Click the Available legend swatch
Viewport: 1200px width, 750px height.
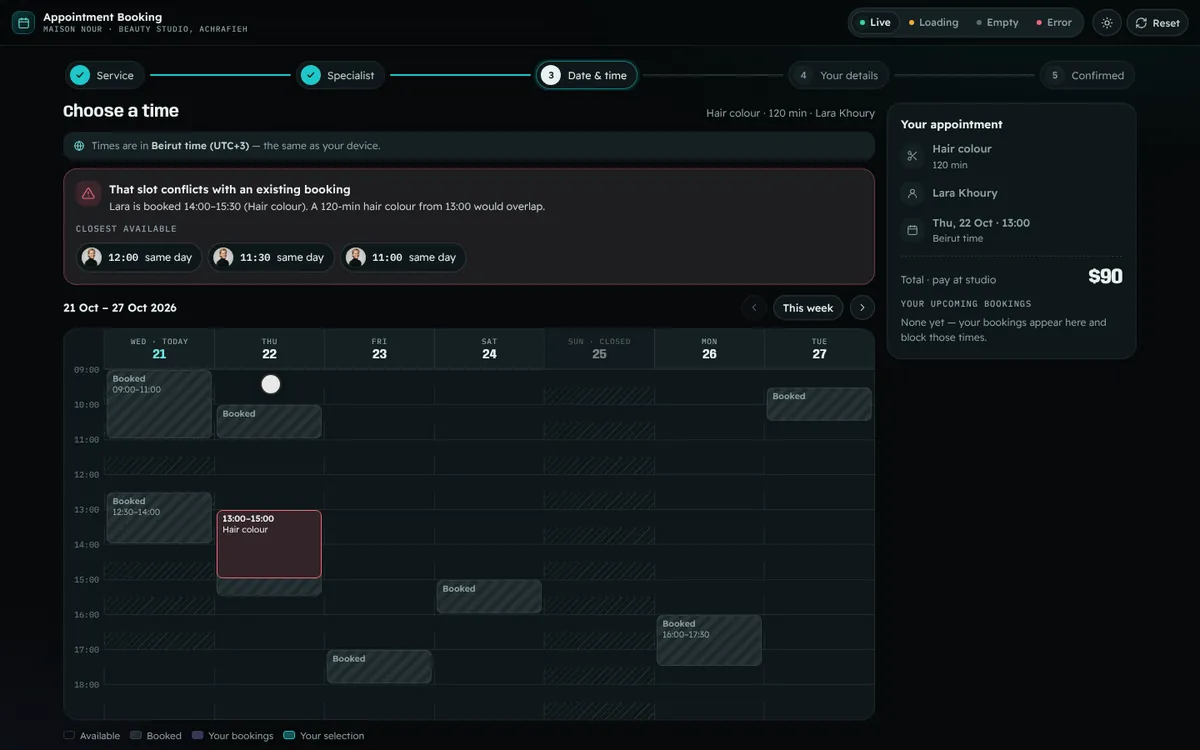(69, 735)
